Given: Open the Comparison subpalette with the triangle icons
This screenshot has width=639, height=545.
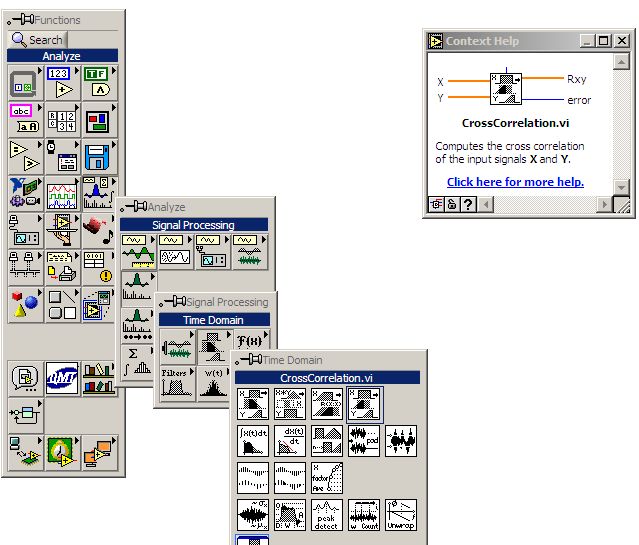Looking at the screenshot, I should [x=25, y=157].
